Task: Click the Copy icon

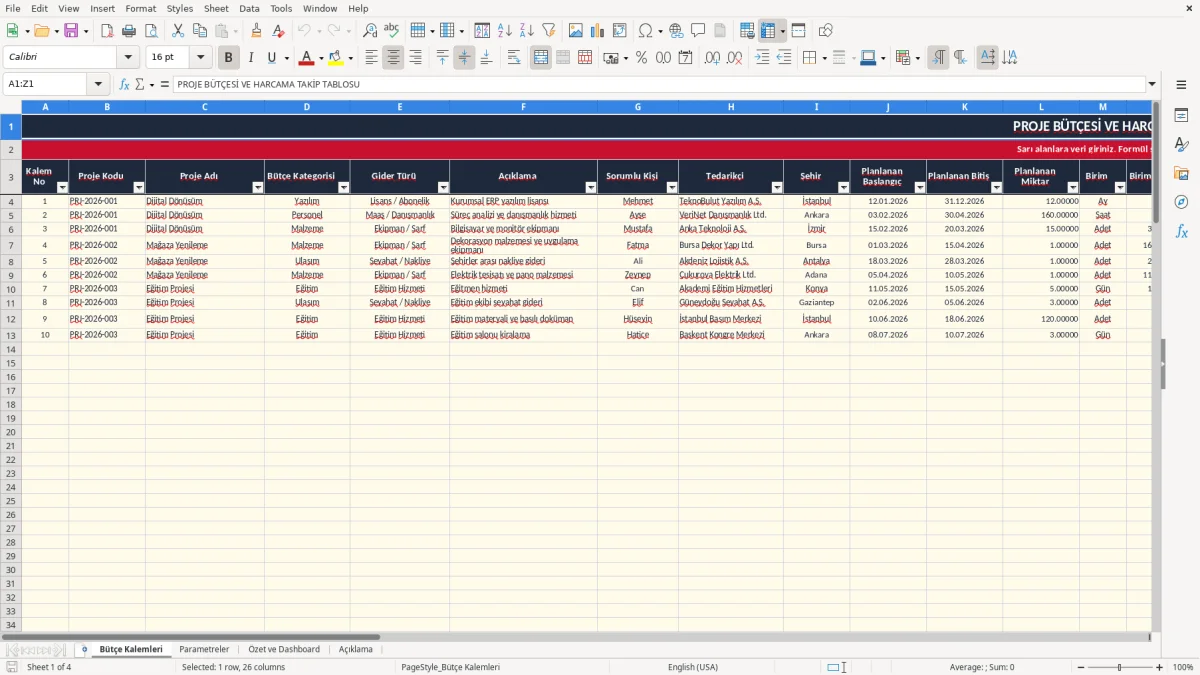Action: [200, 31]
